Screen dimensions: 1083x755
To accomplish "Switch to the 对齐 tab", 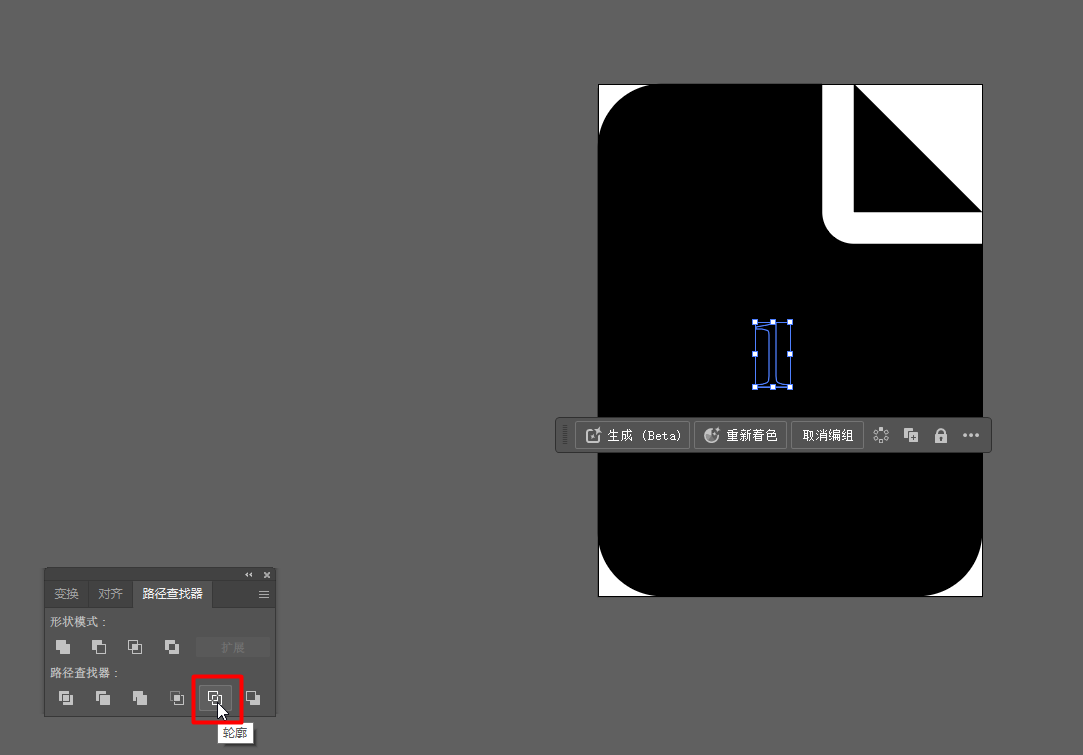I will coord(110,594).
